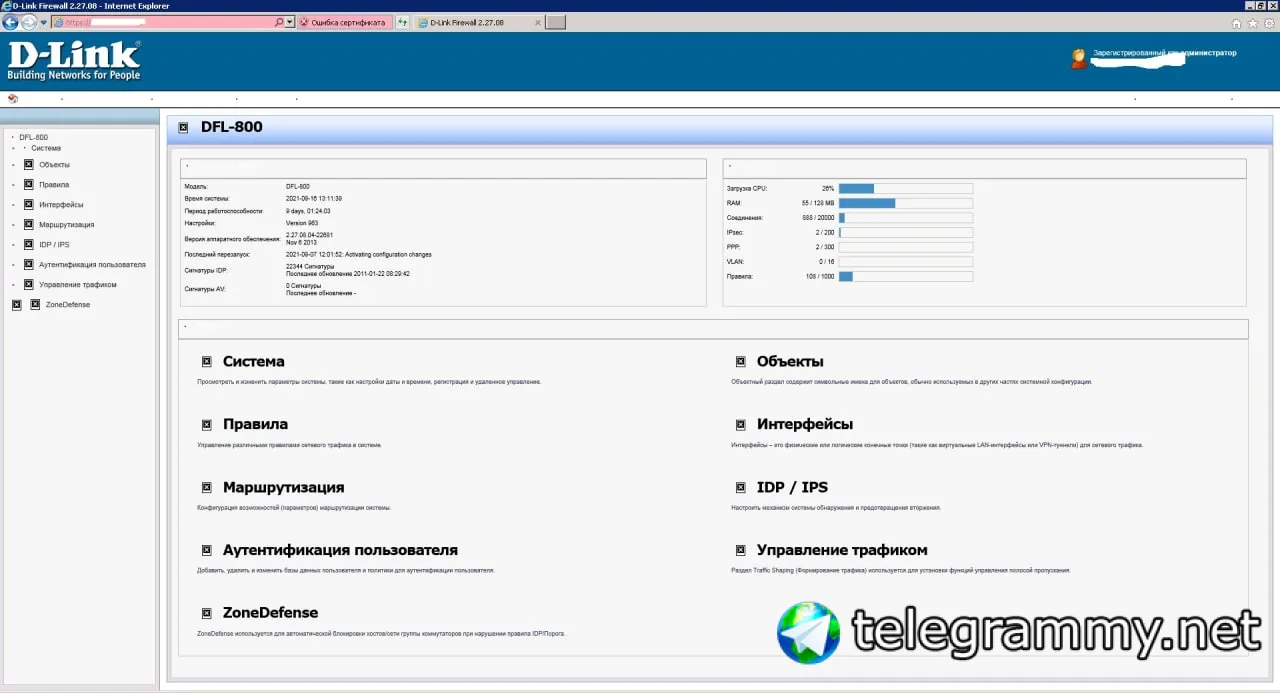The height and width of the screenshot is (693, 1280).
Task: Open sidebar tree item 'Интерфейсы'
Action: (61, 204)
